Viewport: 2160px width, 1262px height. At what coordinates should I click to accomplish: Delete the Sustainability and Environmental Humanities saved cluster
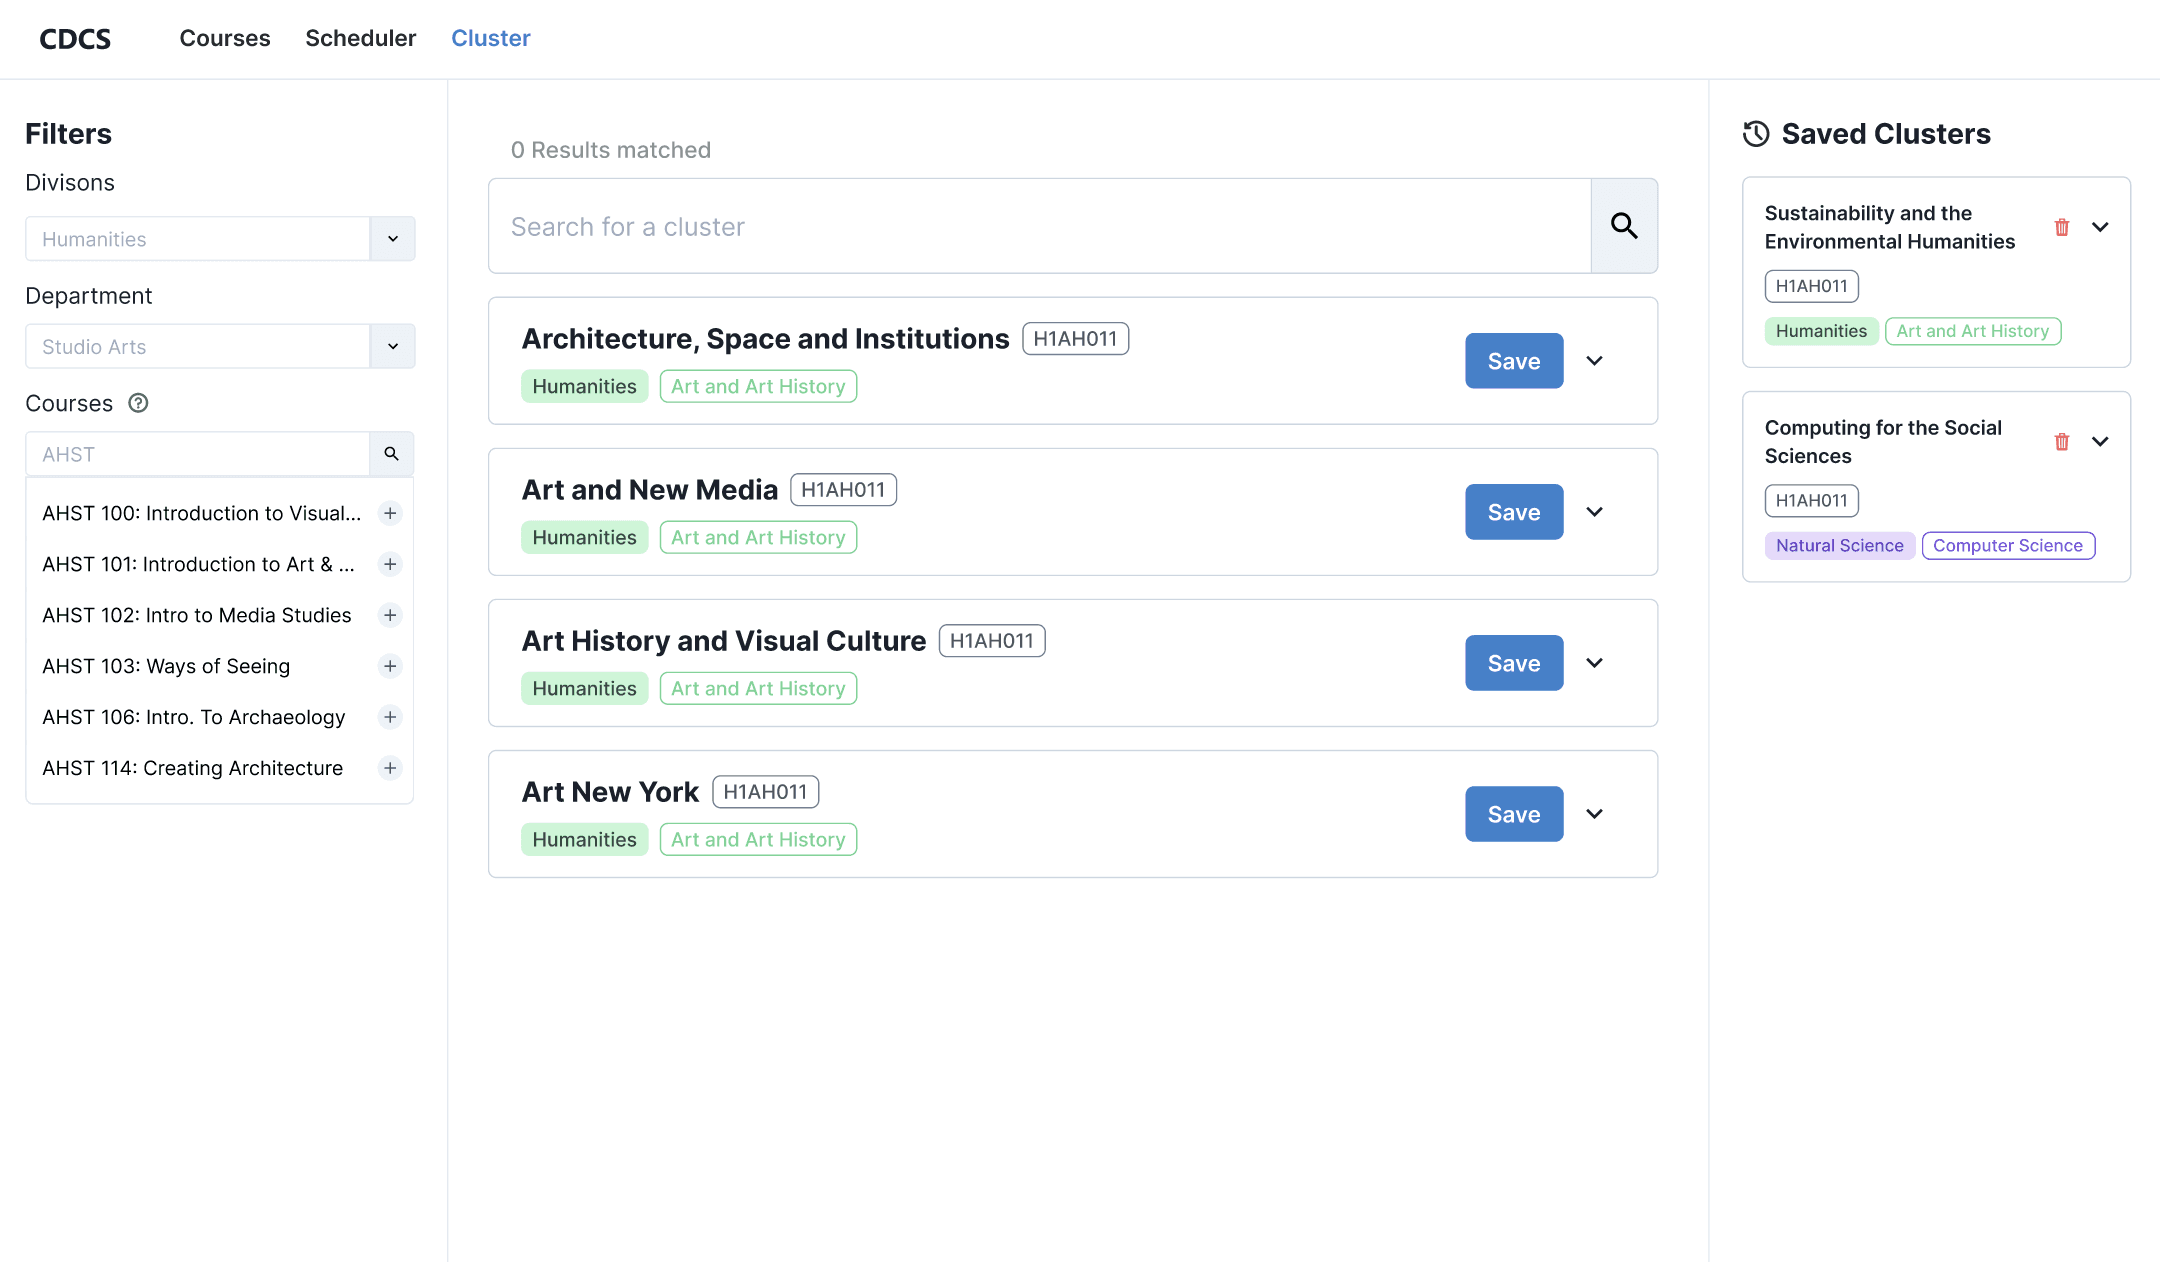(x=2061, y=227)
